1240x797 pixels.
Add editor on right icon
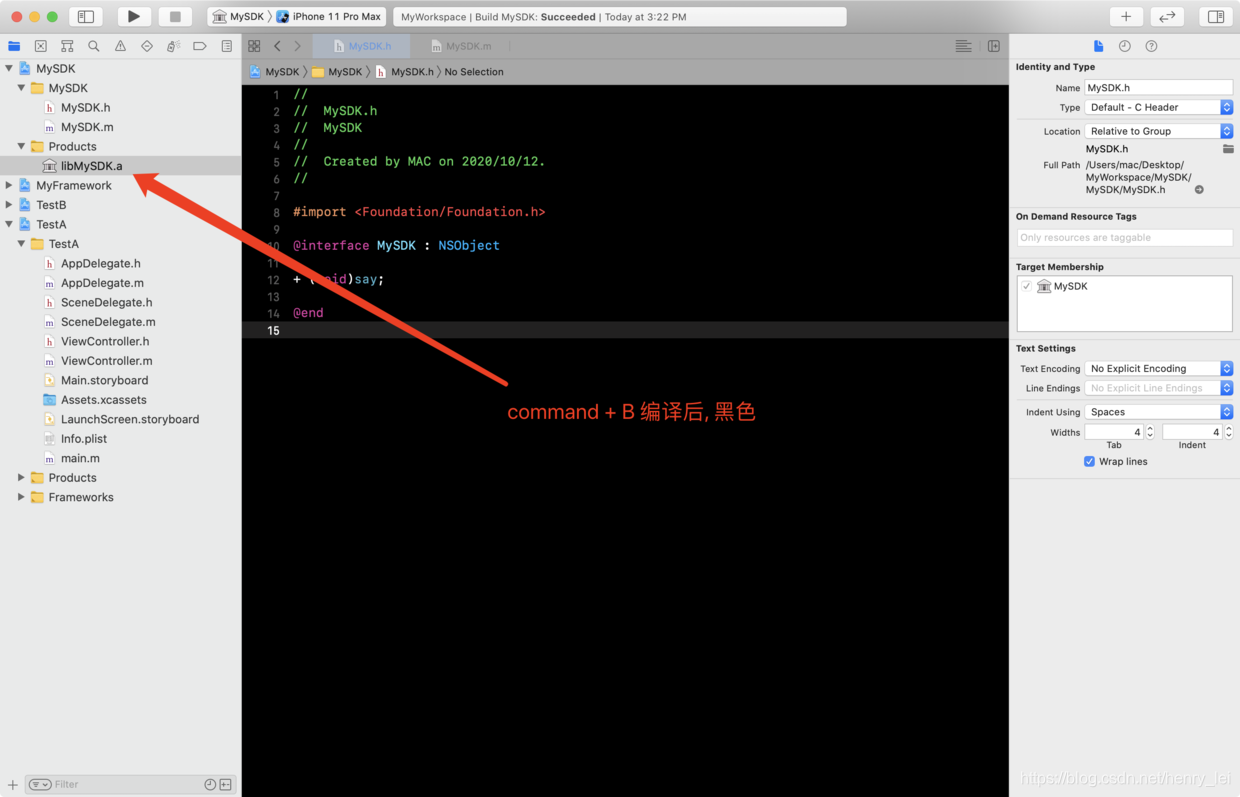(994, 46)
